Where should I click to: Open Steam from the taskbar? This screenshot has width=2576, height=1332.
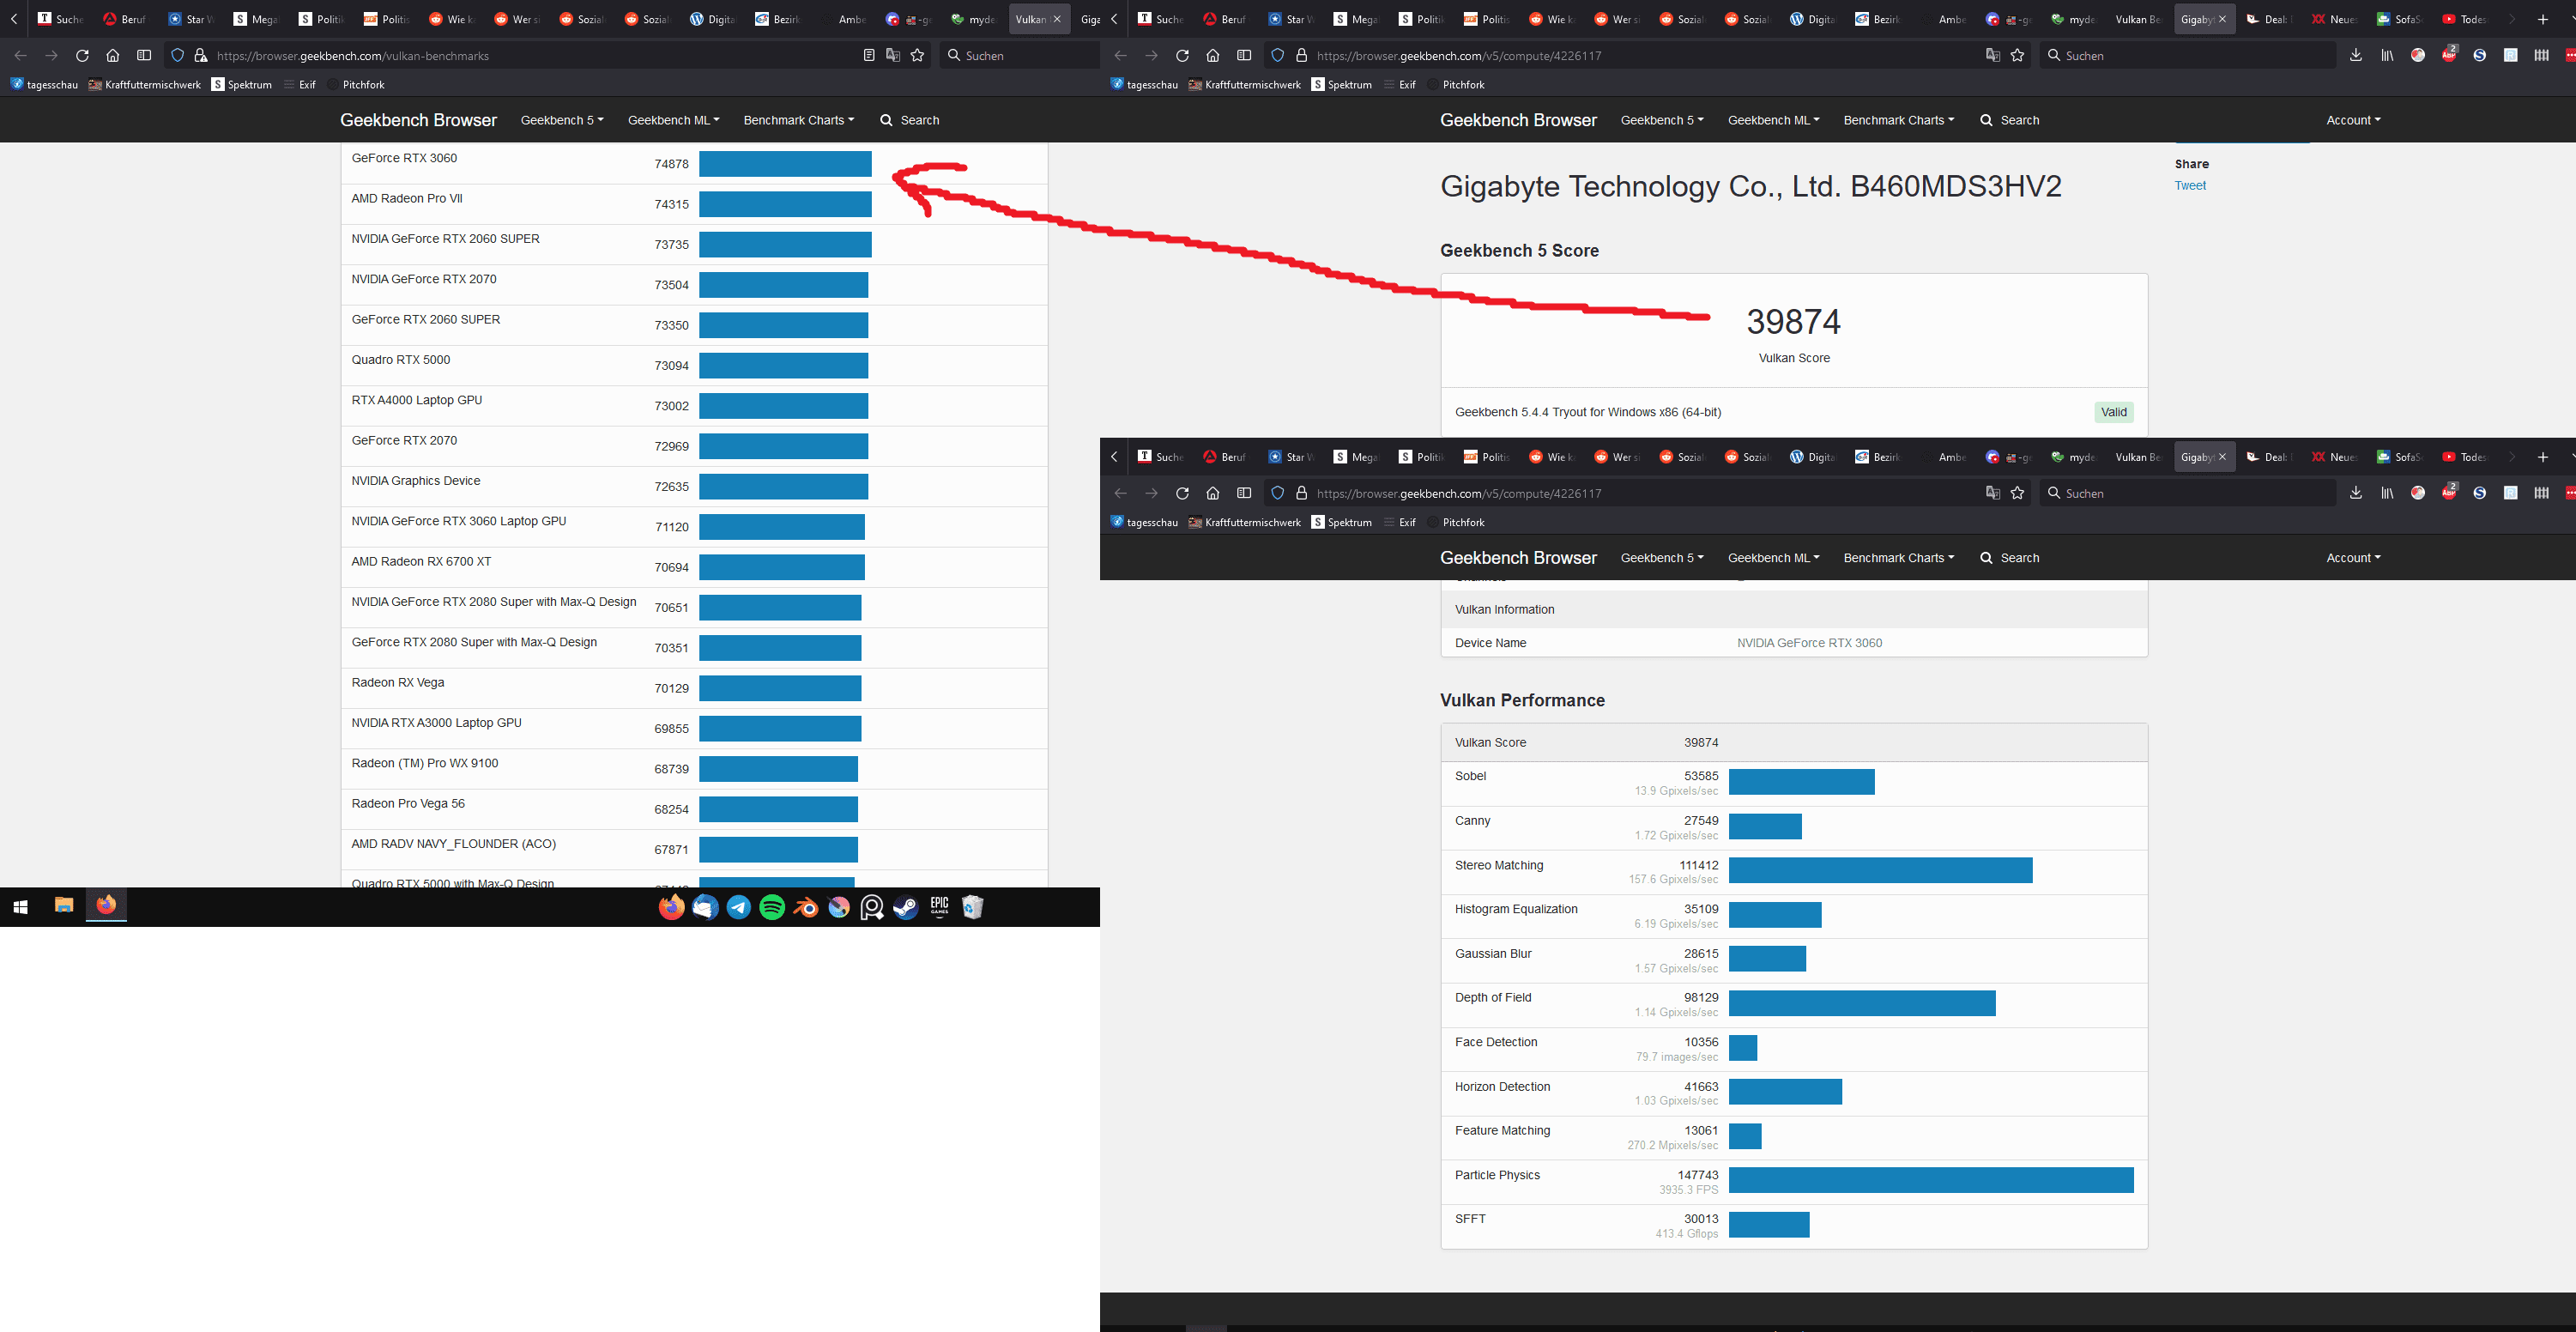pos(905,907)
